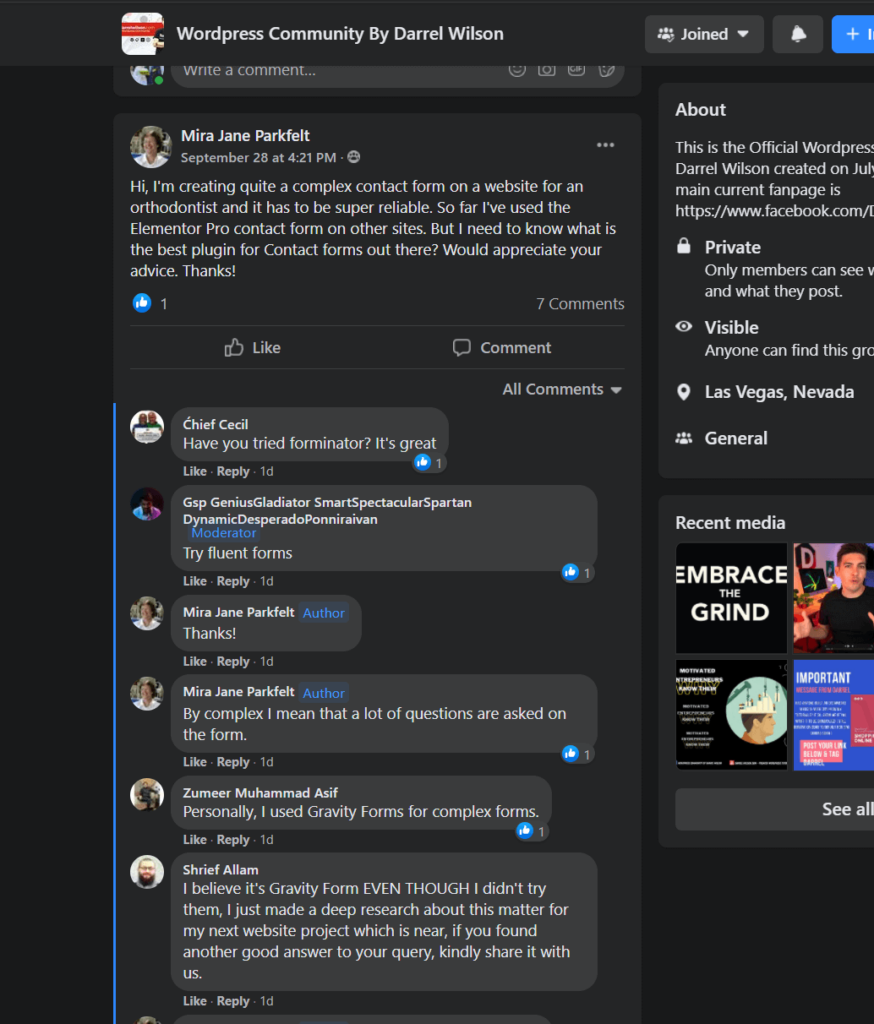Open the 7 Comments count link
The height and width of the screenshot is (1024, 874).
click(580, 304)
